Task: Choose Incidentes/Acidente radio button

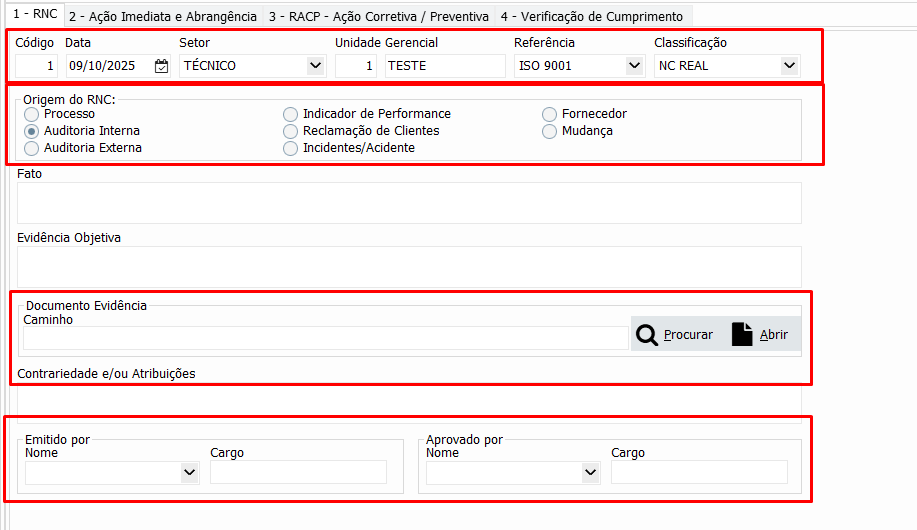Action: 291,148
